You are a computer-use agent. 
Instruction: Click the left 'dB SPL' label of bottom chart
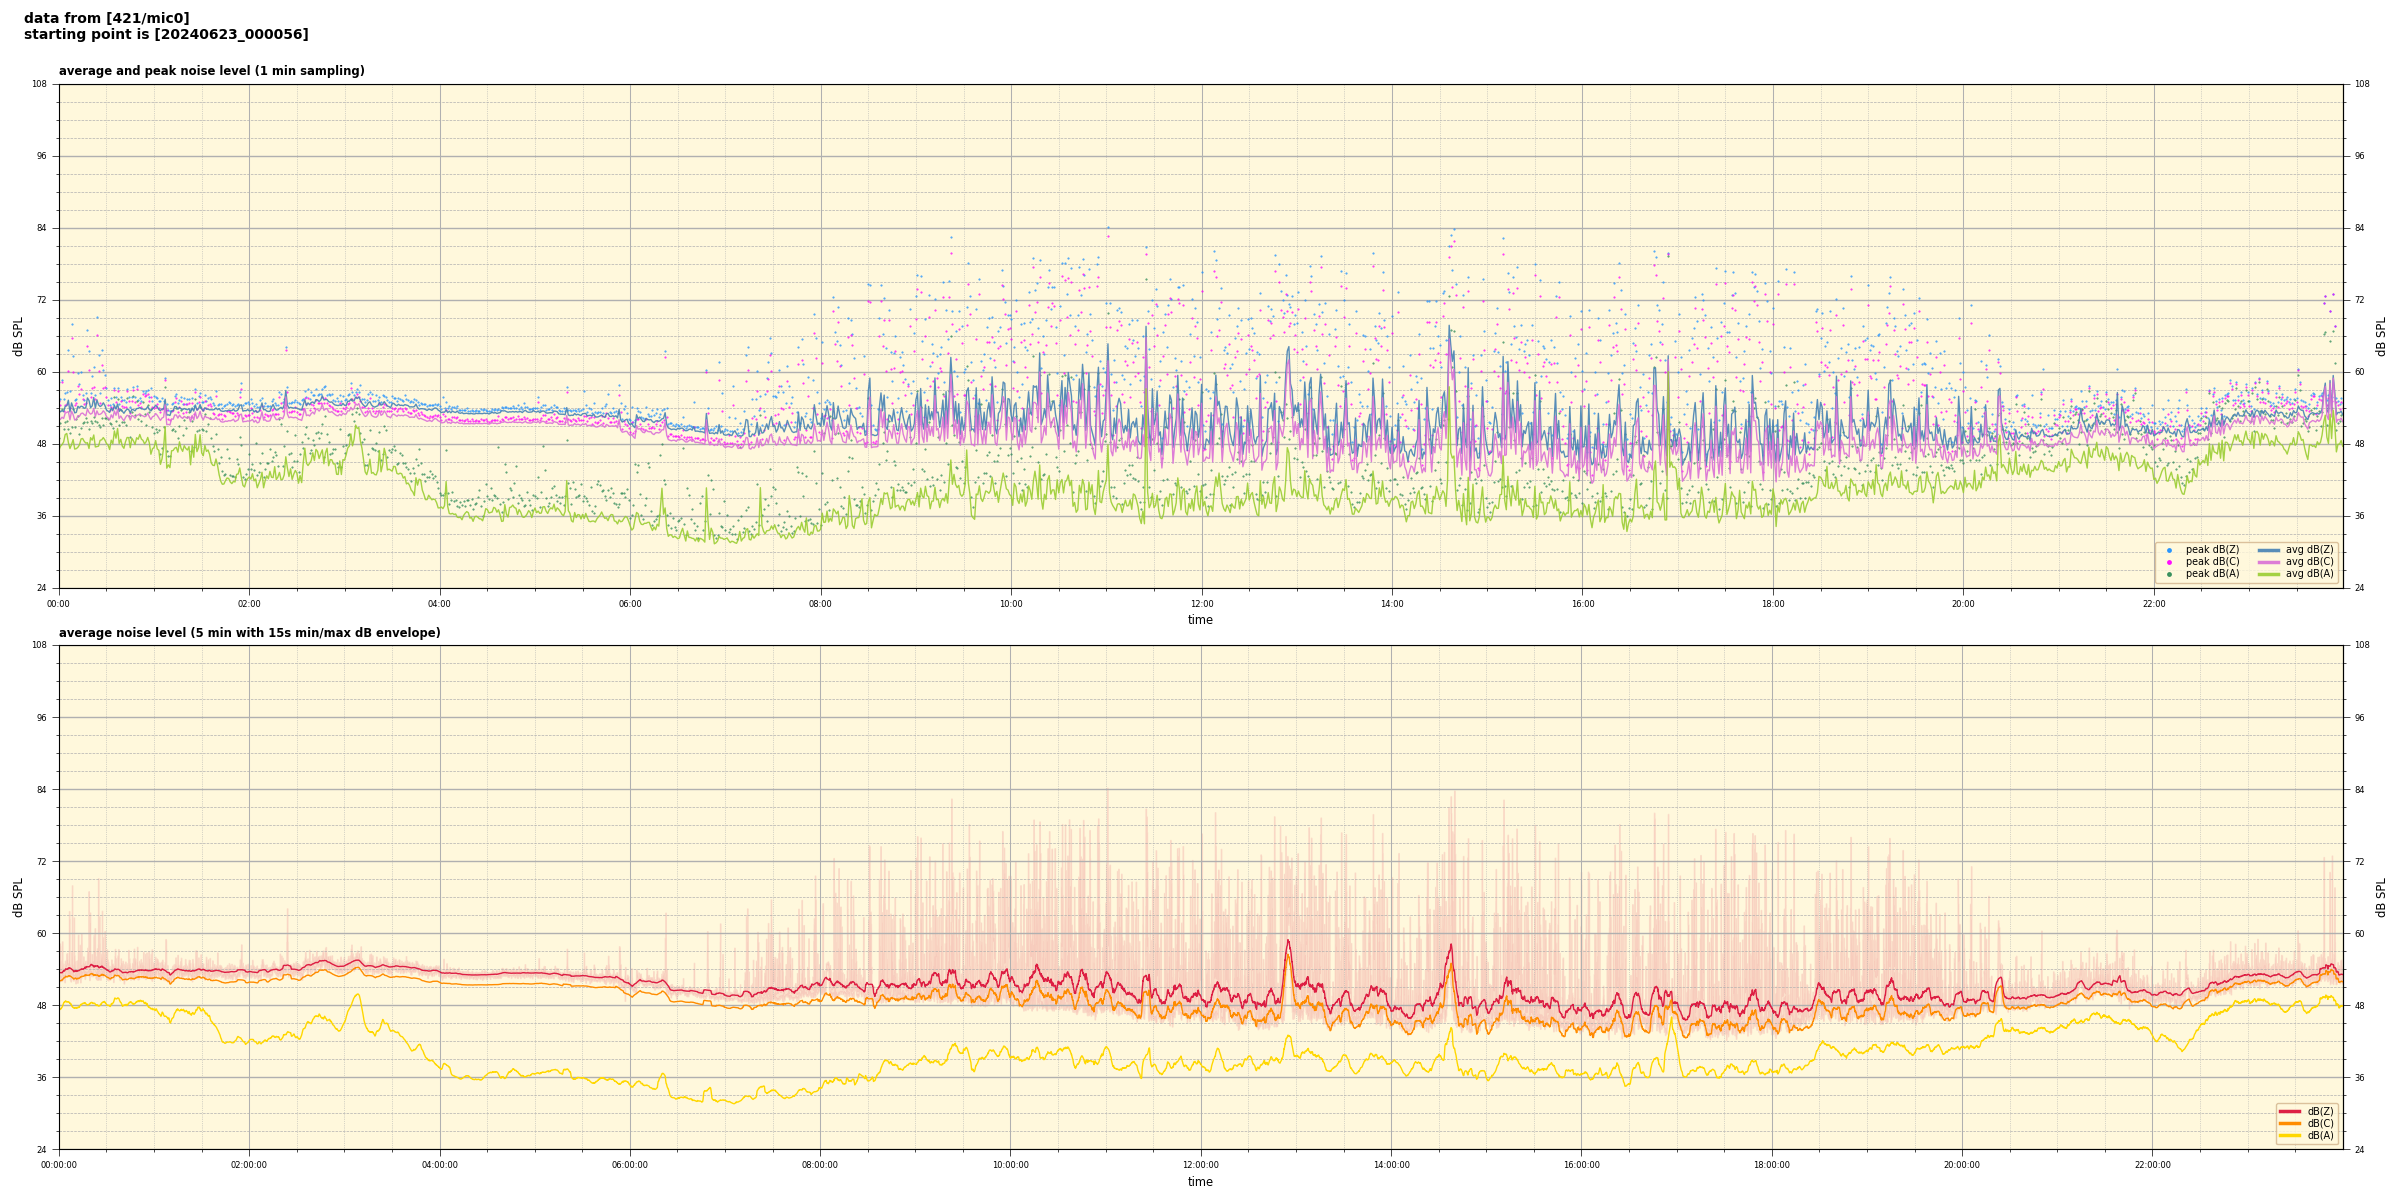pyautogui.click(x=18, y=897)
